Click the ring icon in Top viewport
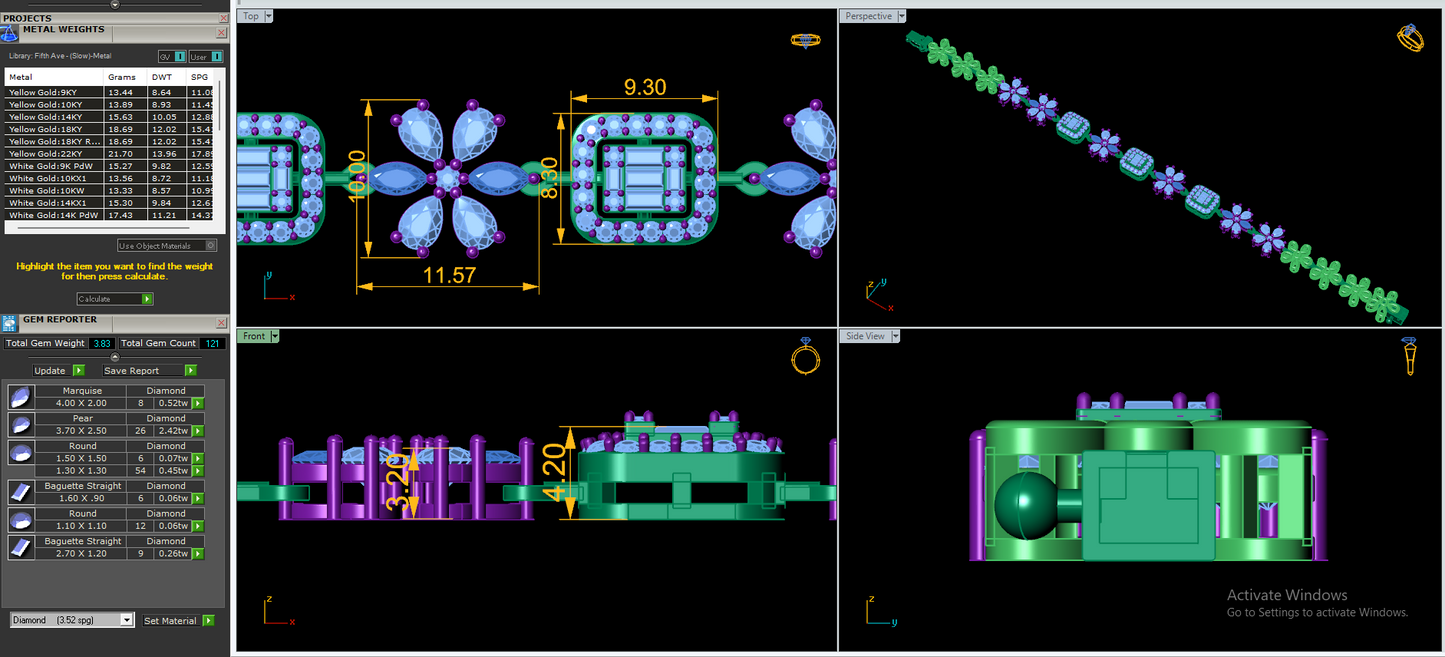 (805, 41)
